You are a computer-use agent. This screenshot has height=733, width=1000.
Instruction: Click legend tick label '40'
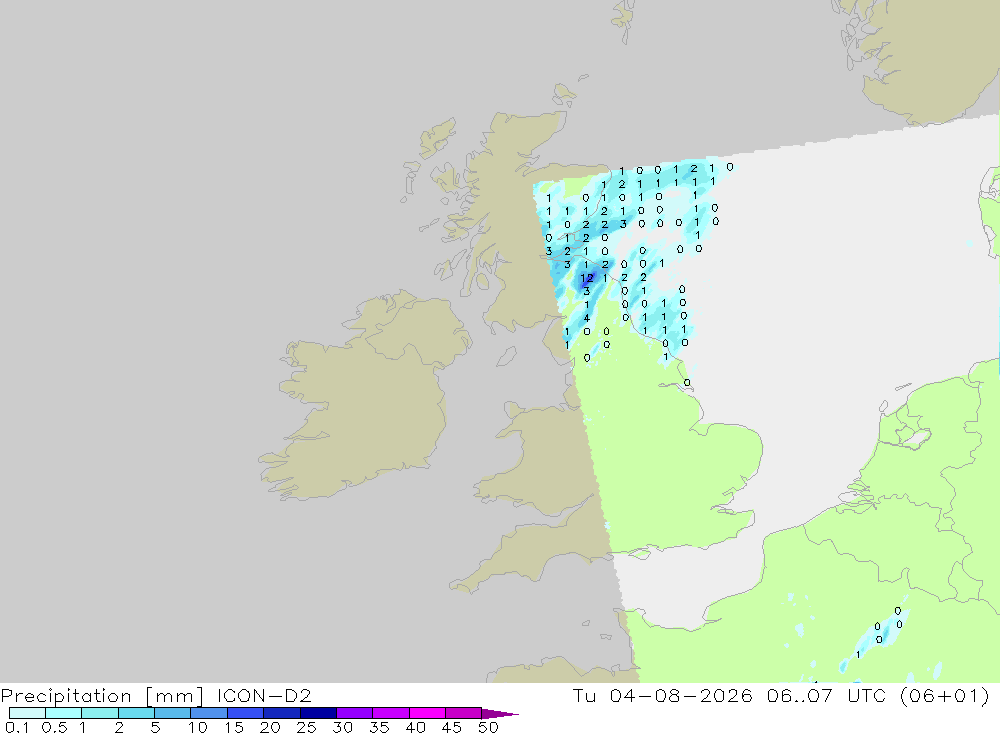(415, 727)
